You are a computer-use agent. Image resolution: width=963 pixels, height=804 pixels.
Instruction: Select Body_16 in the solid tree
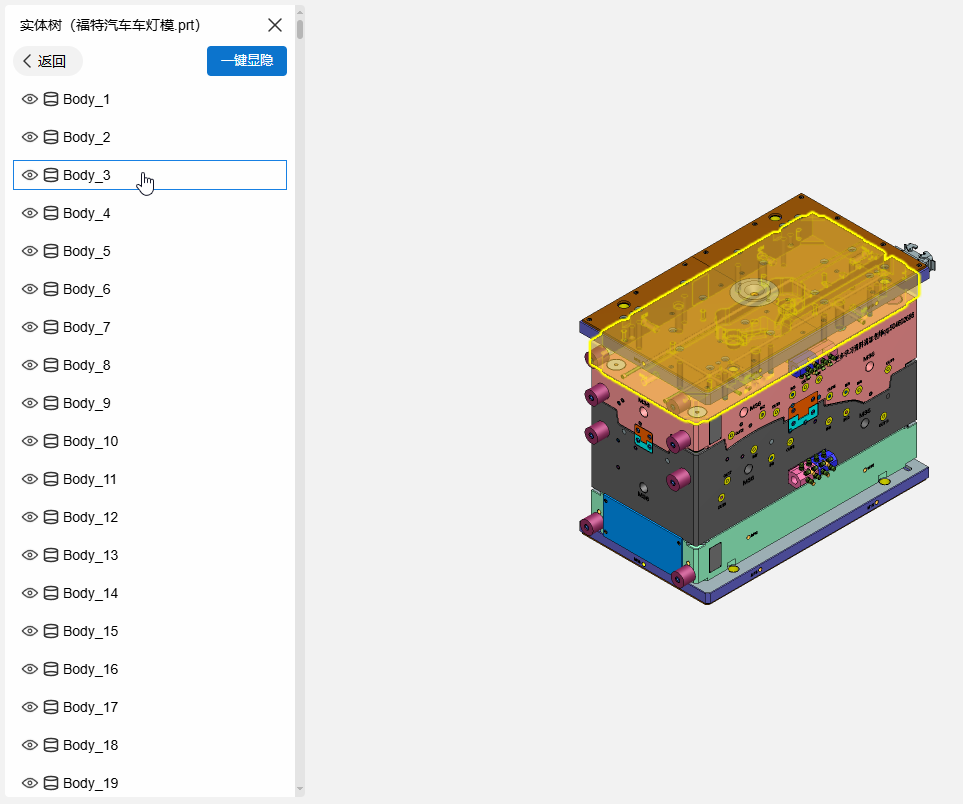(x=90, y=669)
